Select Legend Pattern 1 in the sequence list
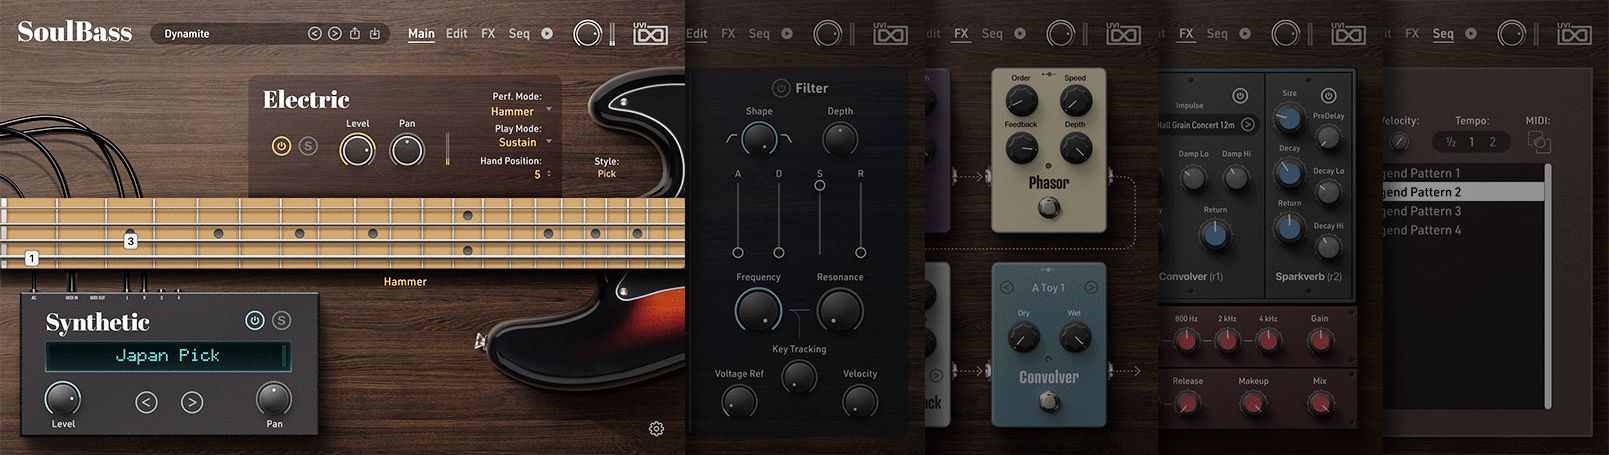 (x=1464, y=173)
